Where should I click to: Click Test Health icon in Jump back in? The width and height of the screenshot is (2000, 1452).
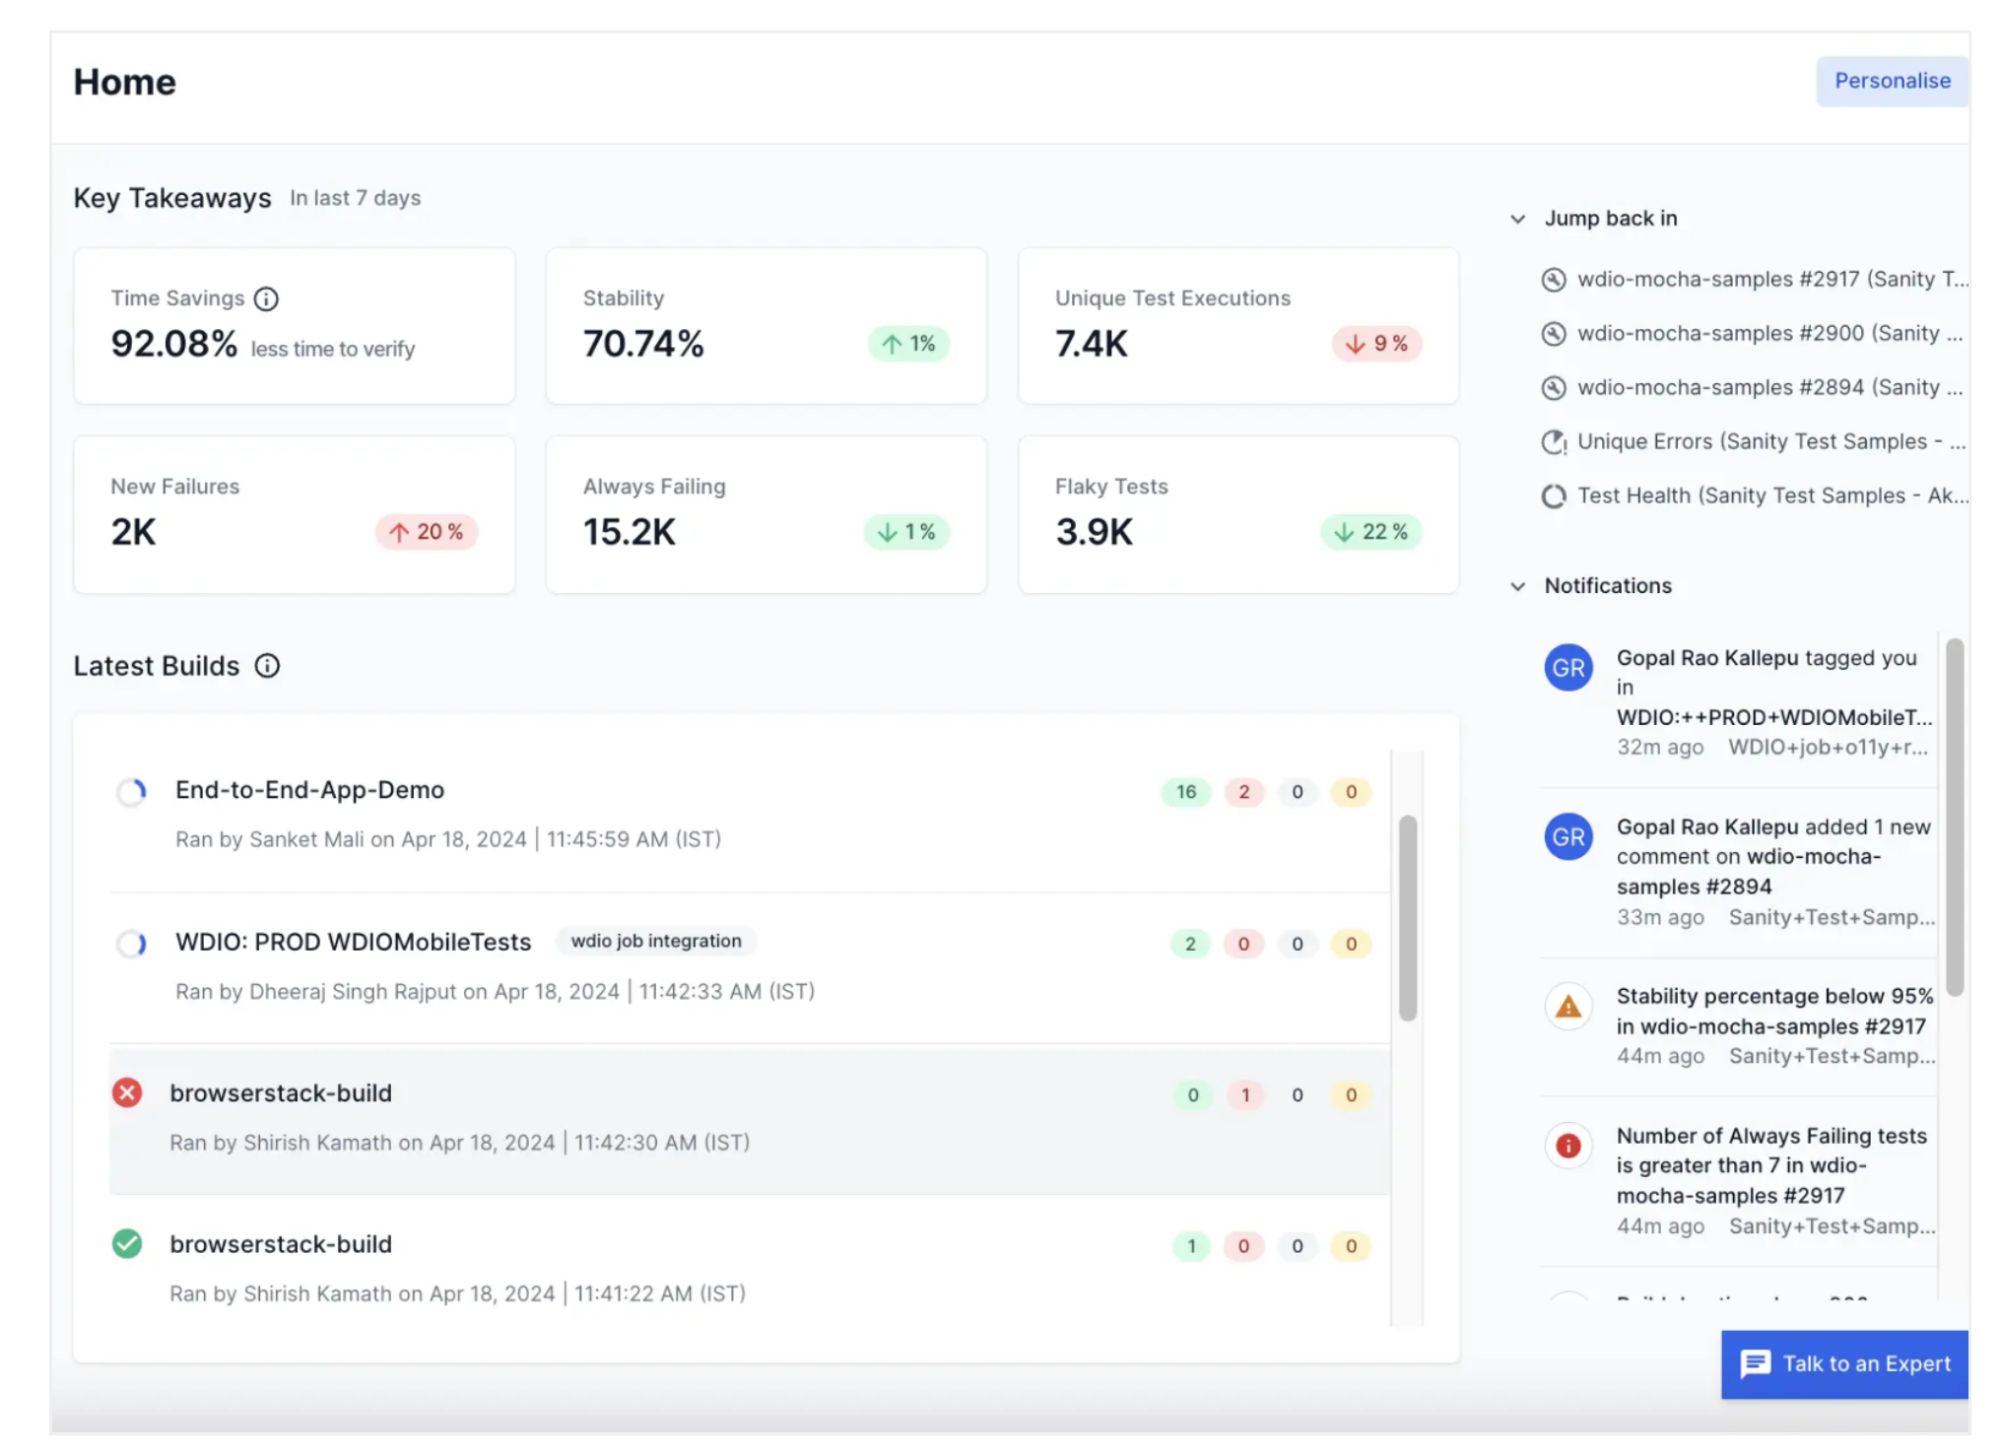click(1553, 496)
